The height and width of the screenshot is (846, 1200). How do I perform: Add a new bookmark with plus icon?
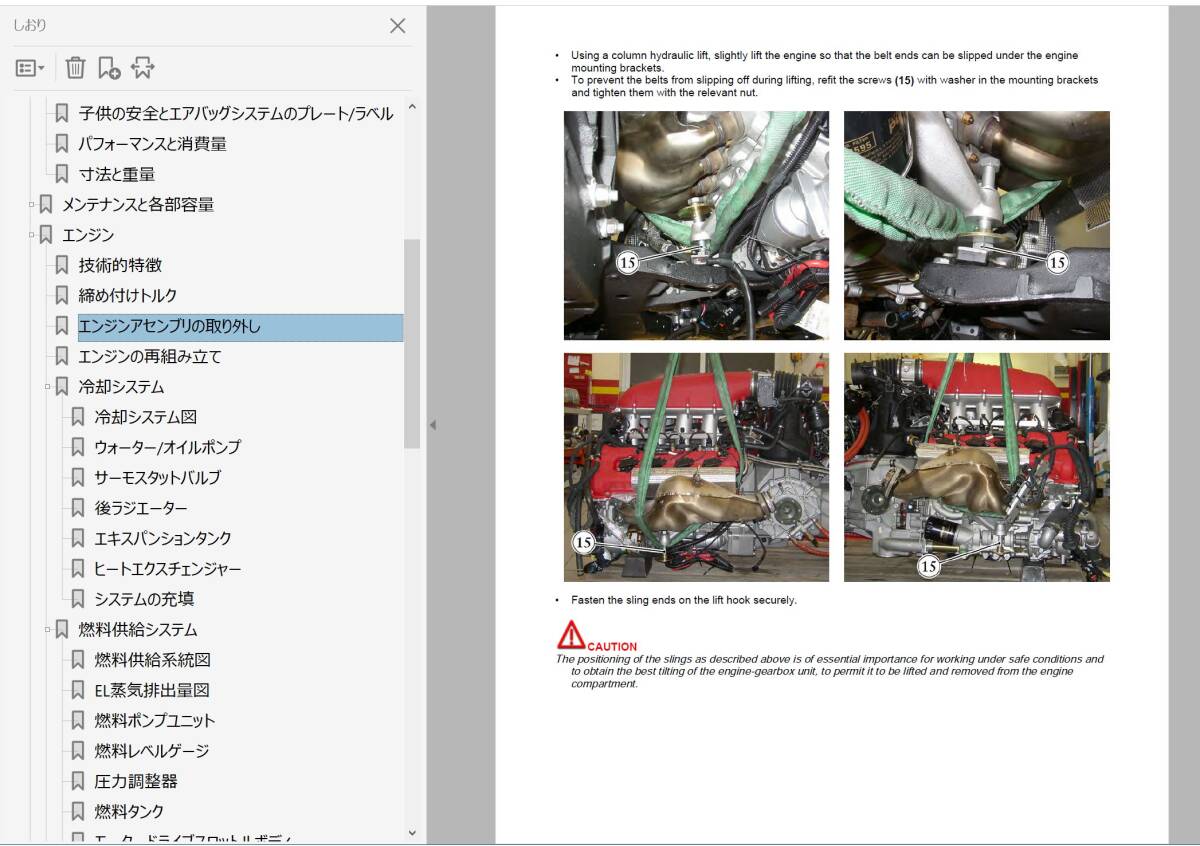pyautogui.click(x=109, y=68)
